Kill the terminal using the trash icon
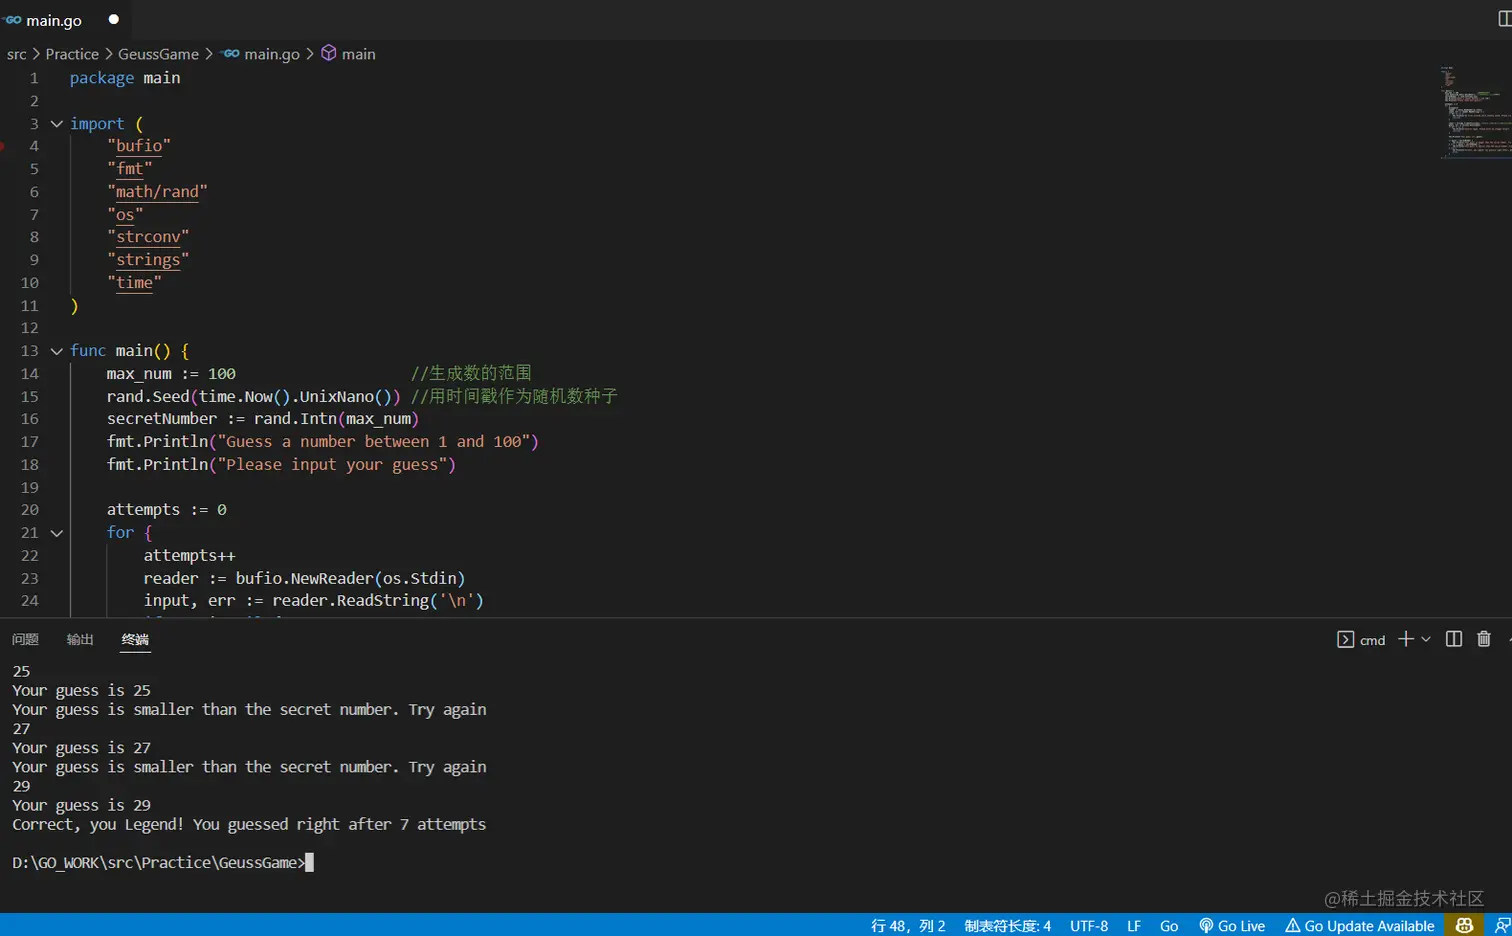Image resolution: width=1512 pixels, height=936 pixels. coord(1484,639)
